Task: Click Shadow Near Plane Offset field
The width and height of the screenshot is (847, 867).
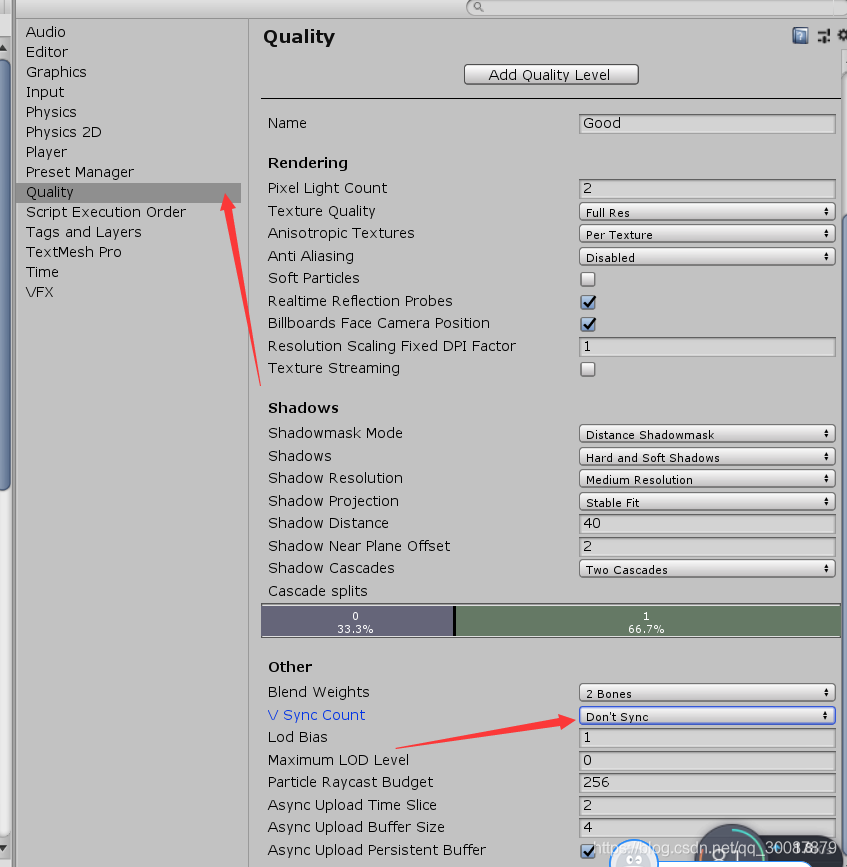Action: [x=707, y=547]
